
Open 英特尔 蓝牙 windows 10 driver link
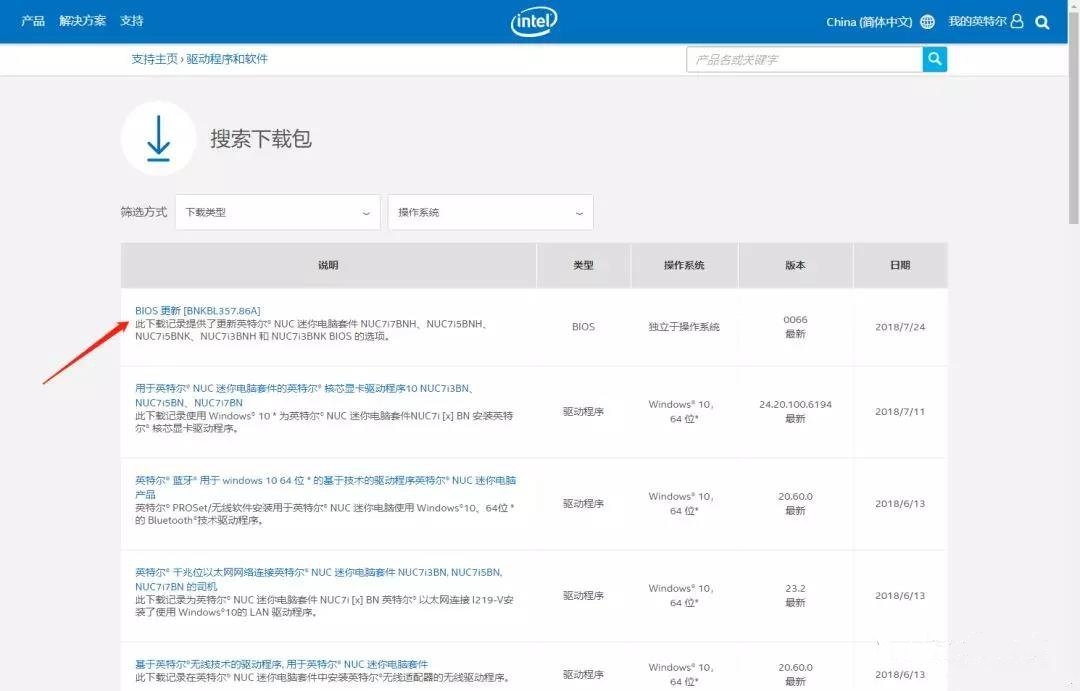(325, 487)
